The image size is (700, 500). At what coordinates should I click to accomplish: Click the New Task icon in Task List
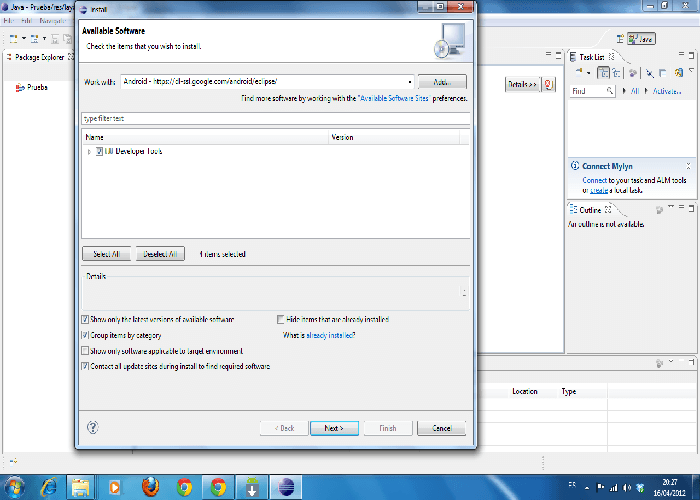pyautogui.click(x=579, y=73)
